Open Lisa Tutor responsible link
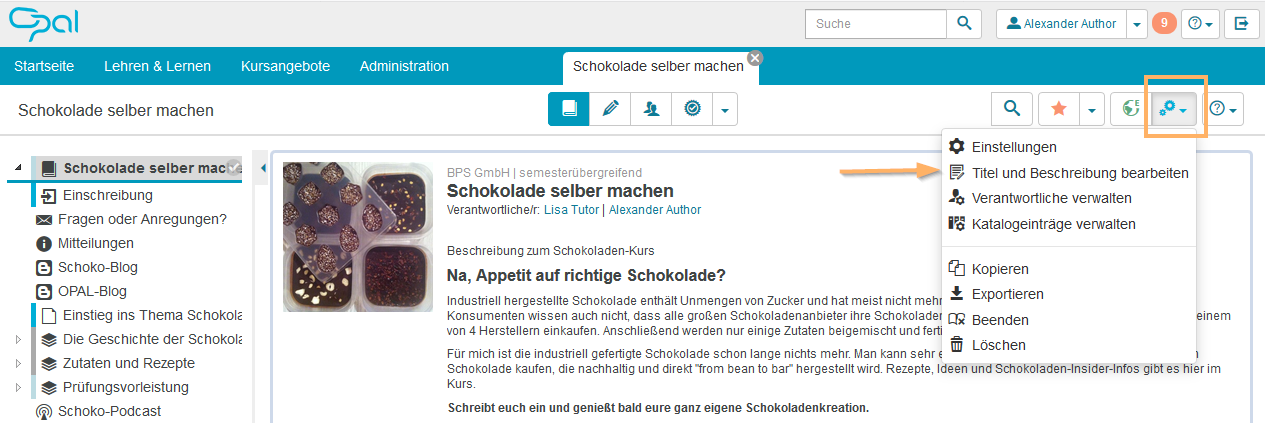 pos(572,210)
